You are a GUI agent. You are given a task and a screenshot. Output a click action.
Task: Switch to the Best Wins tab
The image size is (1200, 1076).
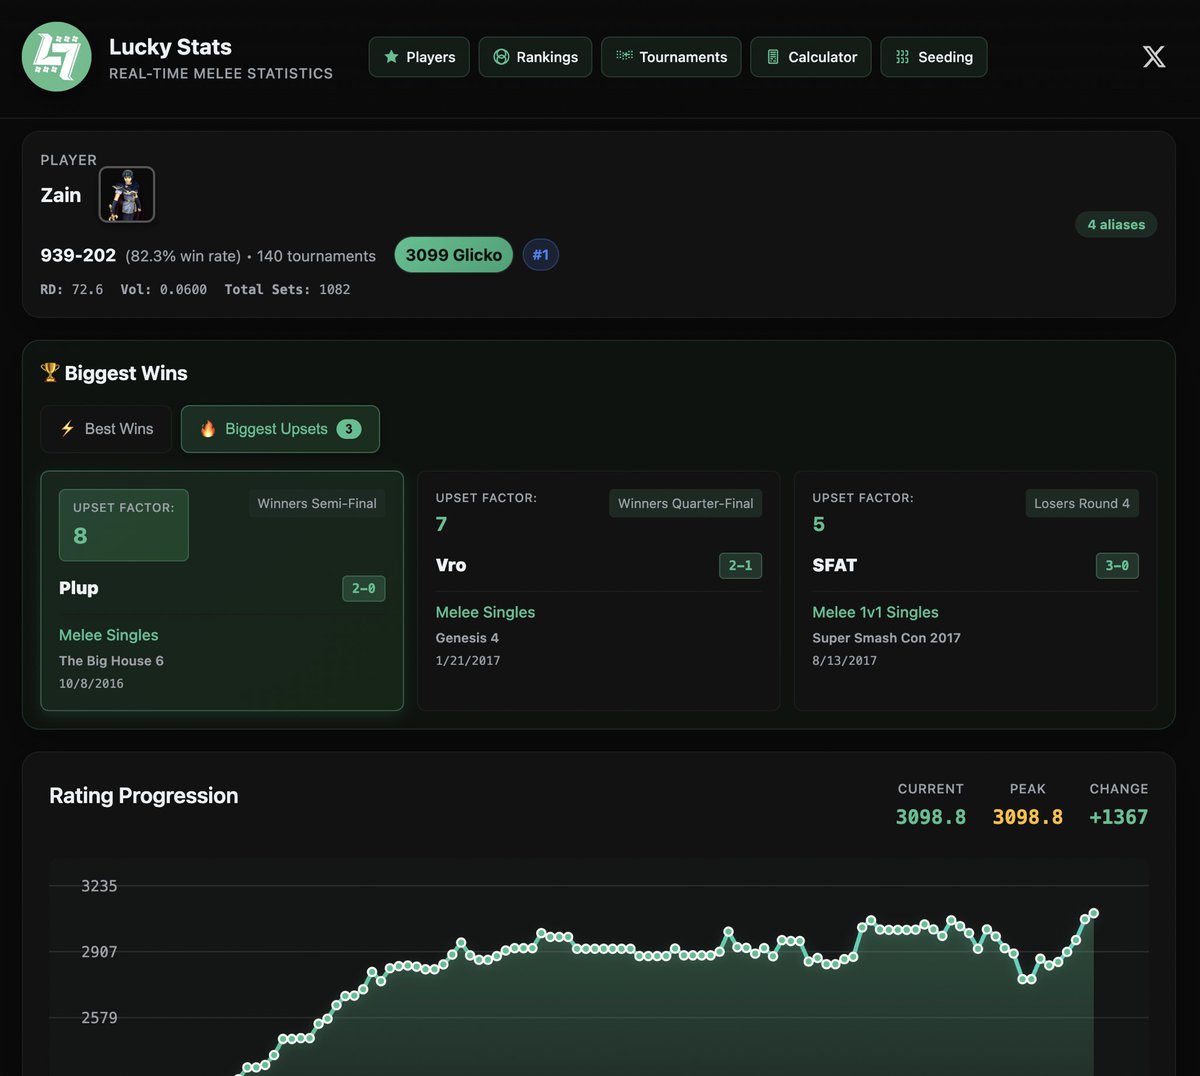coord(106,428)
